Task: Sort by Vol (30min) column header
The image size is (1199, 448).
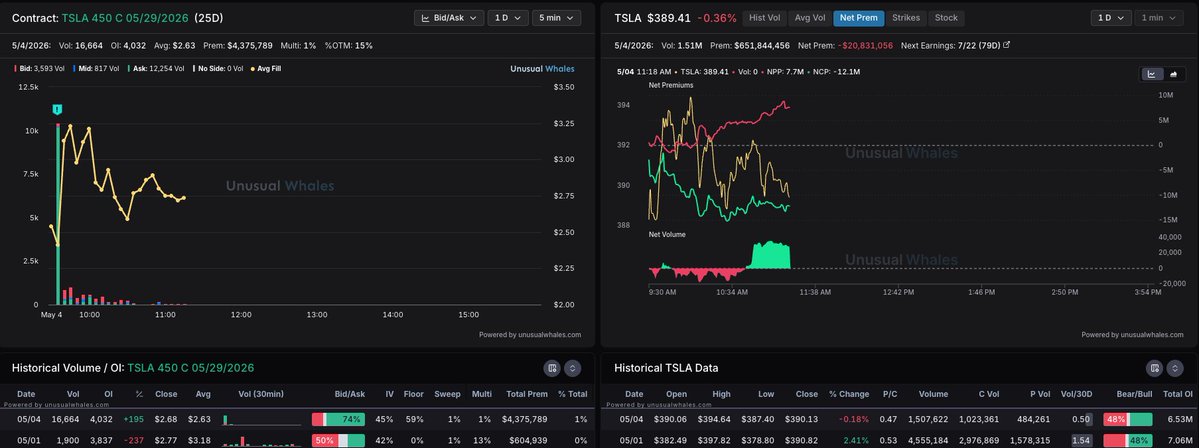Action: click(262, 394)
